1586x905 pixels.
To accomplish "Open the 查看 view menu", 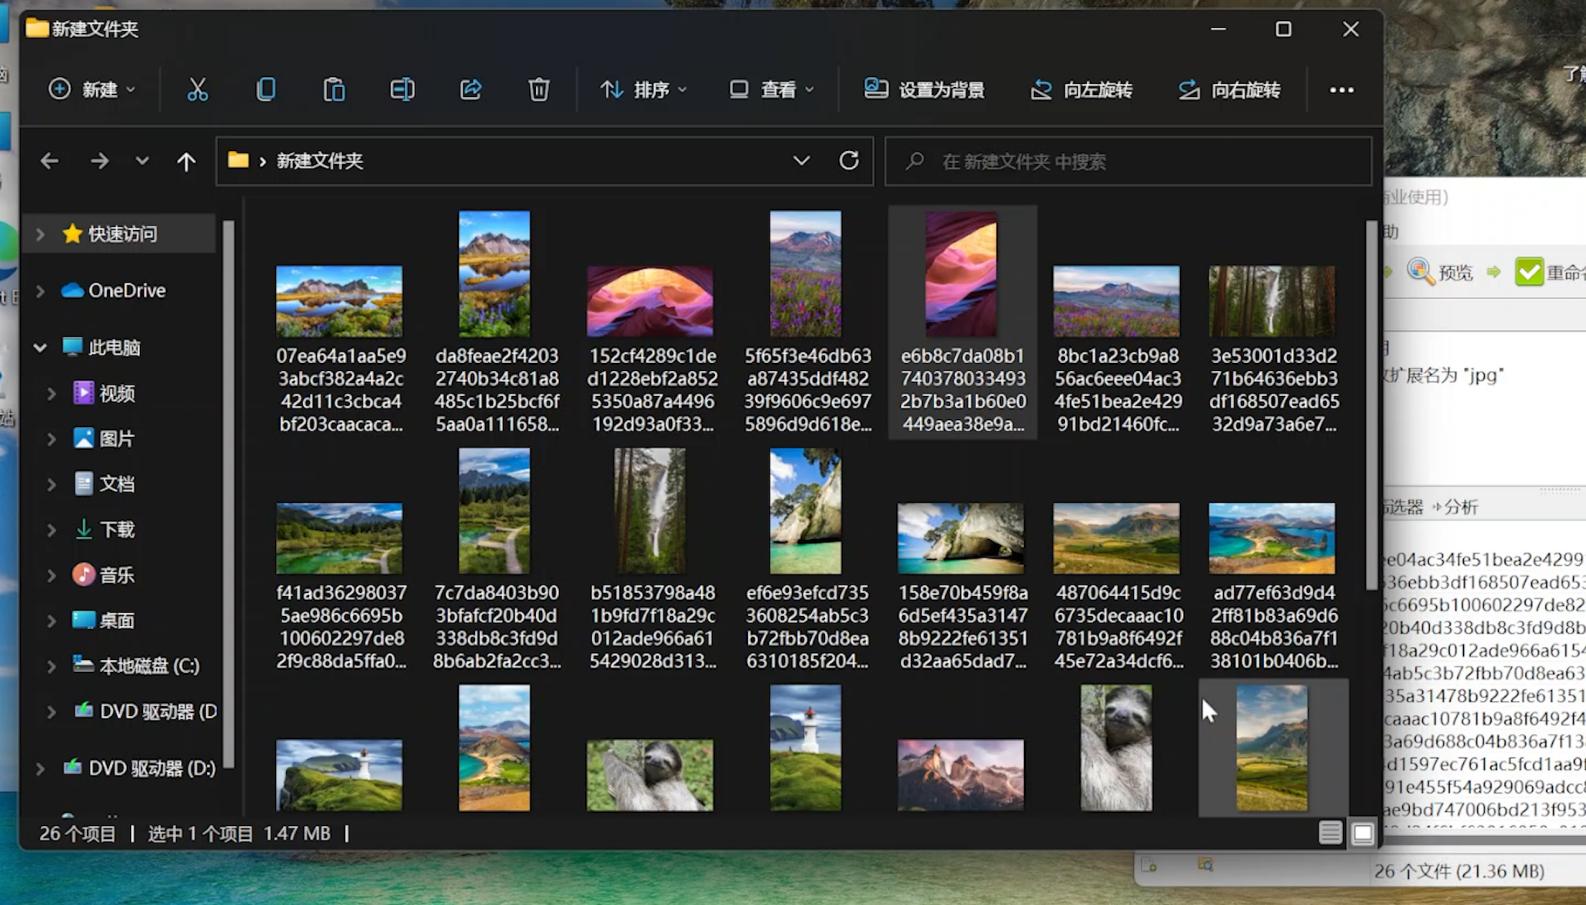I will pos(772,90).
